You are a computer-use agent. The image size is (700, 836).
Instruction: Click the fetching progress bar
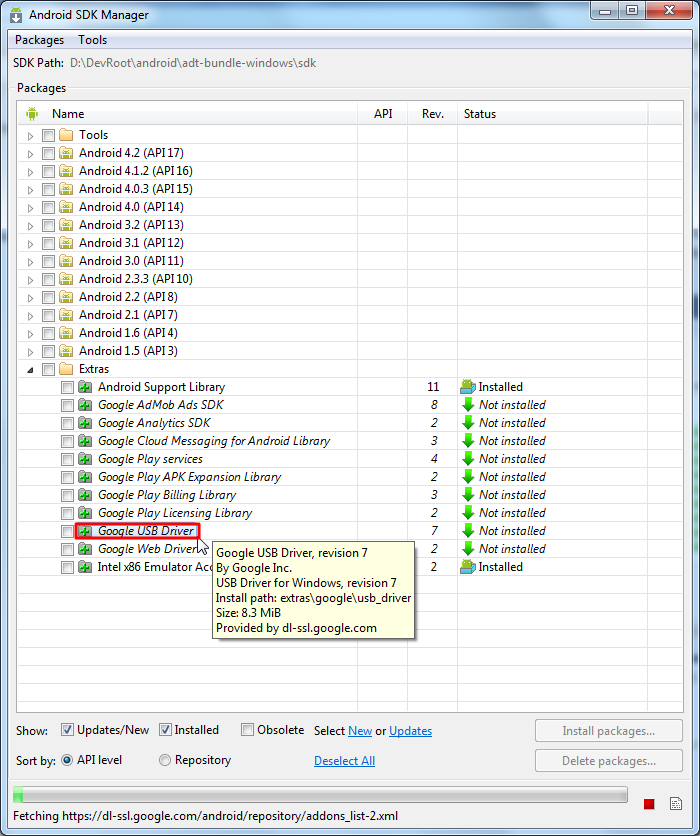320,794
